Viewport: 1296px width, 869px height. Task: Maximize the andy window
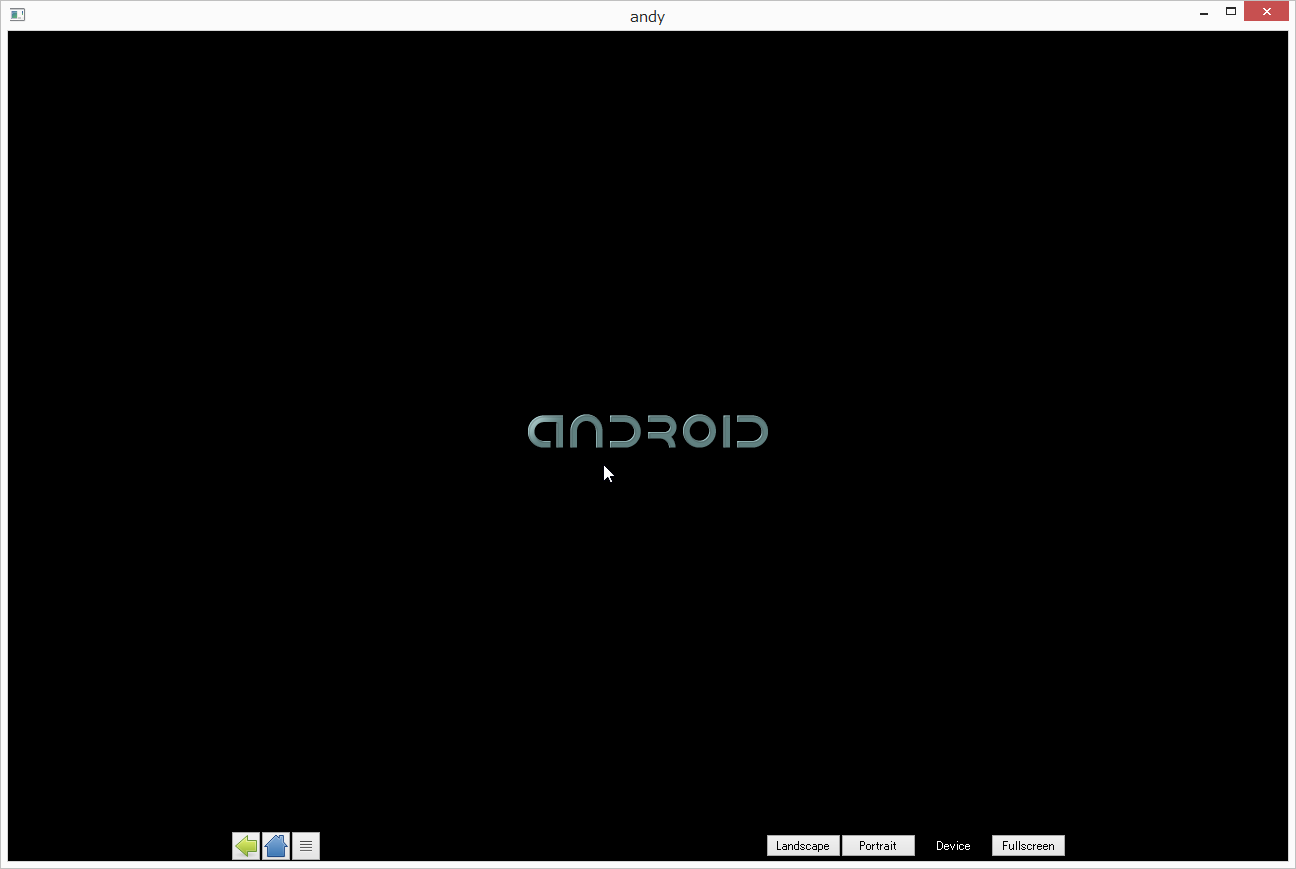pyautogui.click(x=1231, y=12)
